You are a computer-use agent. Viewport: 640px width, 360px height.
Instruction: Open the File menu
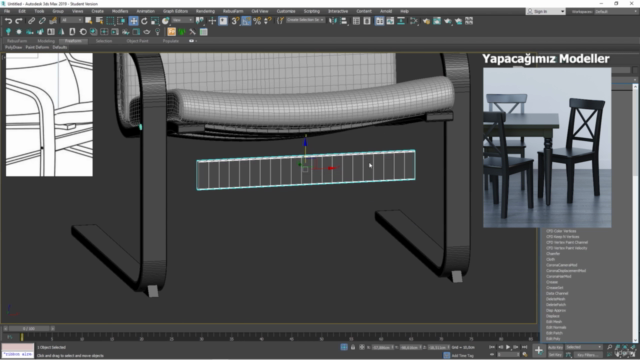pos(7,11)
